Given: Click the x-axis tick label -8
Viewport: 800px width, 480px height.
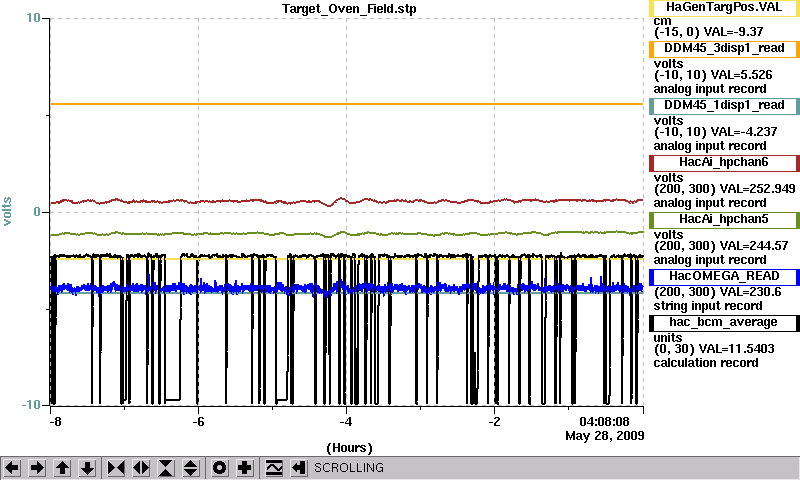Looking at the screenshot, I should click(x=56, y=422).
